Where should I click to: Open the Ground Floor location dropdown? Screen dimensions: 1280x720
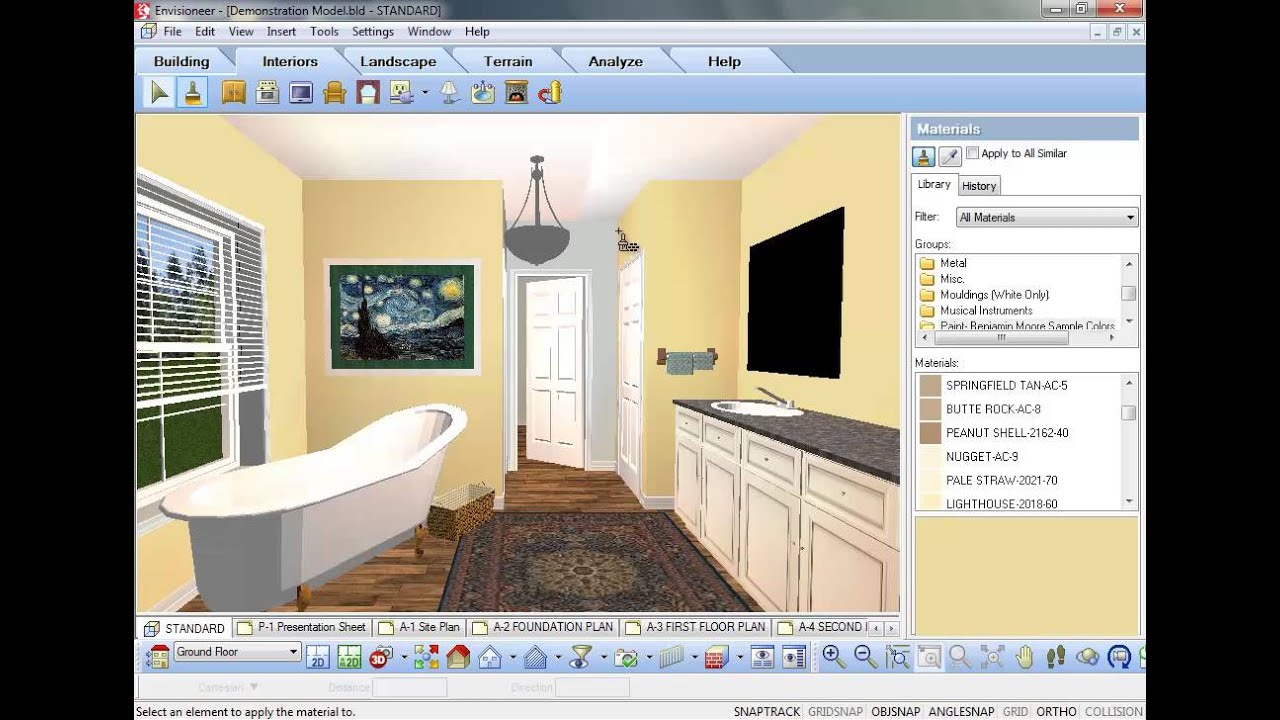tap(293, 652)
